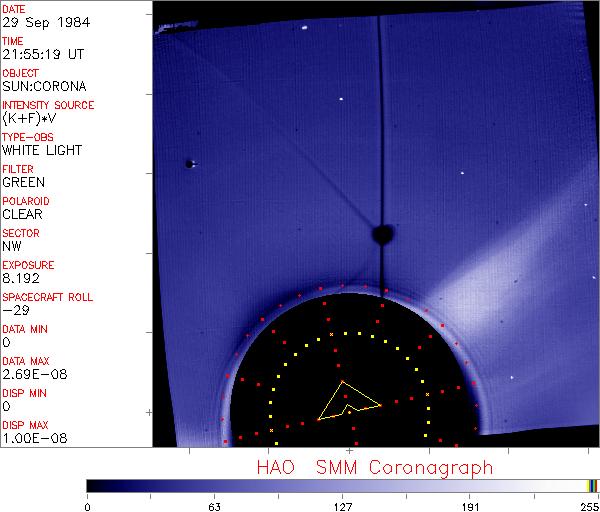Click the "SPACECRAFT ROLL" label
Viewport: 600px width, 512px height.
coord(45,297)
